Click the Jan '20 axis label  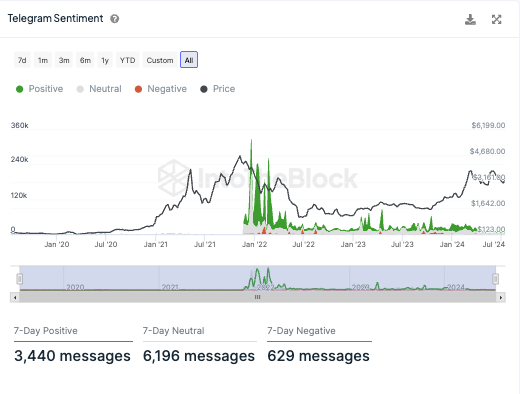click(57, 245)
